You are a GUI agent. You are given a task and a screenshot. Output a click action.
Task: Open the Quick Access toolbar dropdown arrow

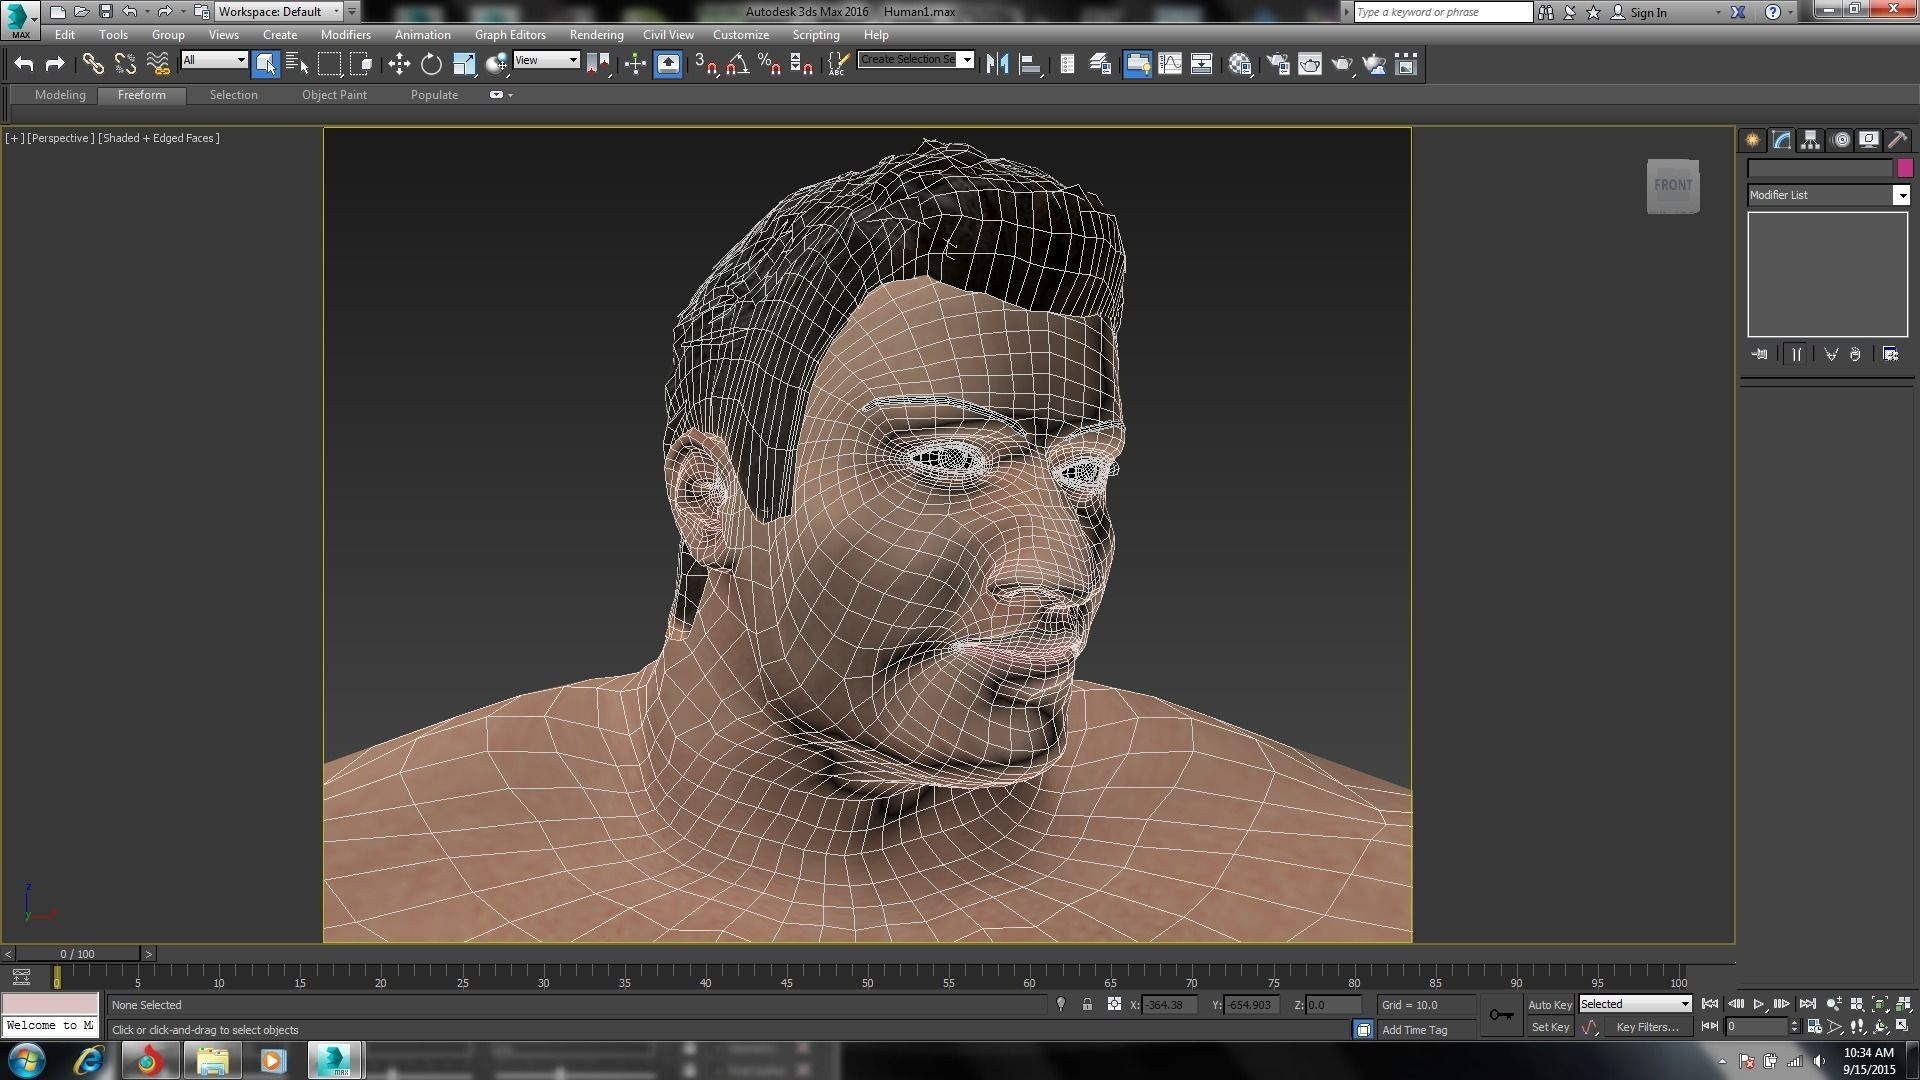coord(352,12)
